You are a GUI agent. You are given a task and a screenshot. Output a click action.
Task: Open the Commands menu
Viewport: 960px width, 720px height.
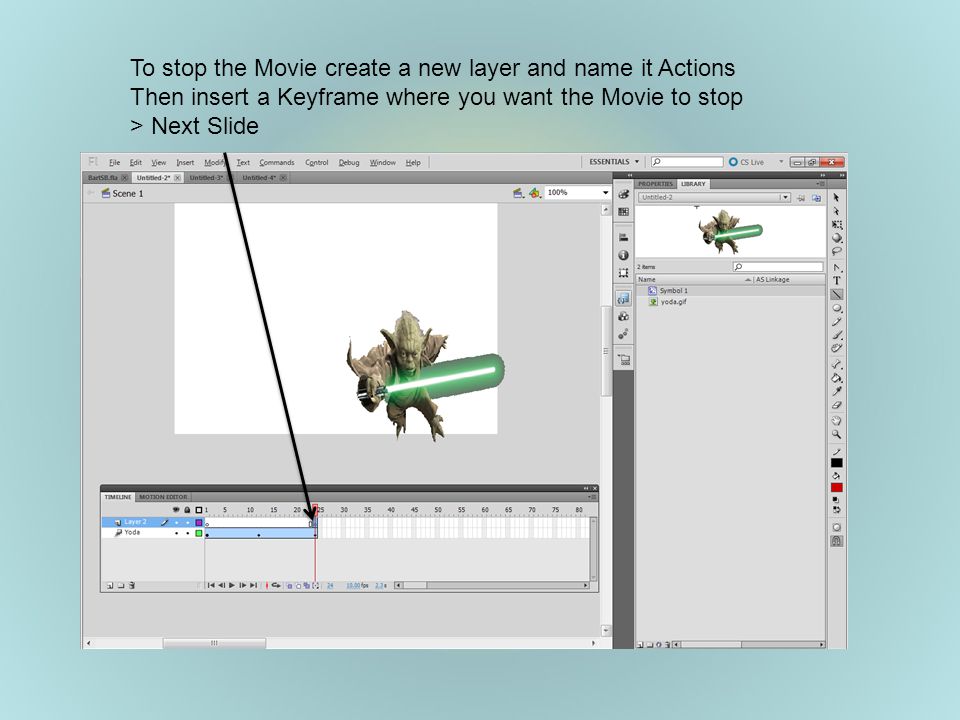tap(277, 162)
